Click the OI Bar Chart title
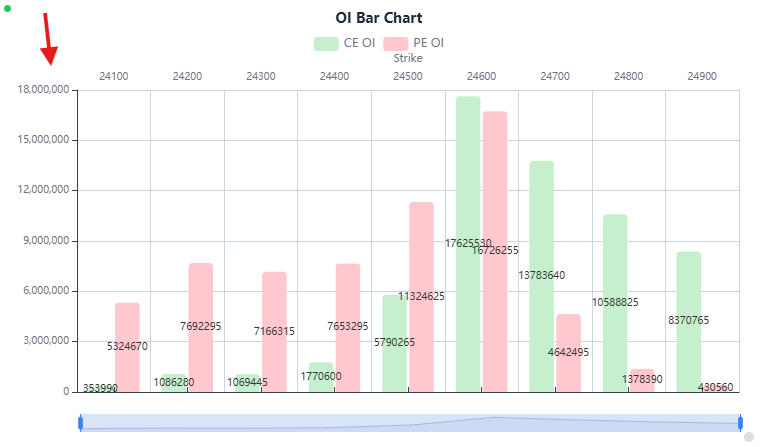 point(379,18)
